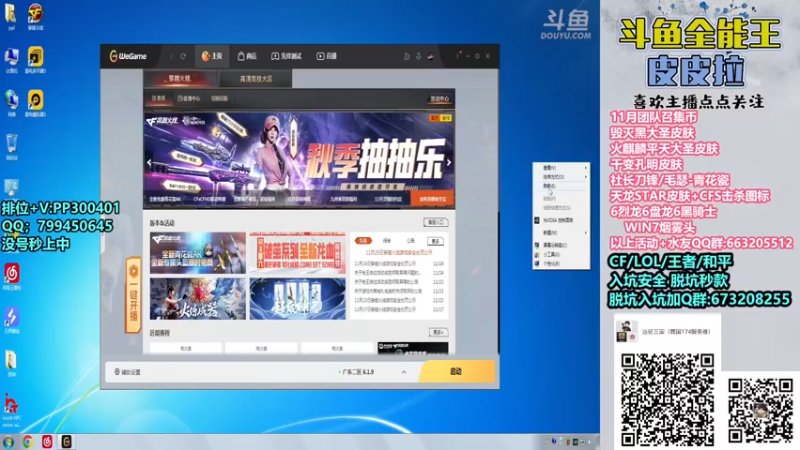Open the NetEase Cloud Music desktop shortcut
800x450 pixels.
click(11, 277)
